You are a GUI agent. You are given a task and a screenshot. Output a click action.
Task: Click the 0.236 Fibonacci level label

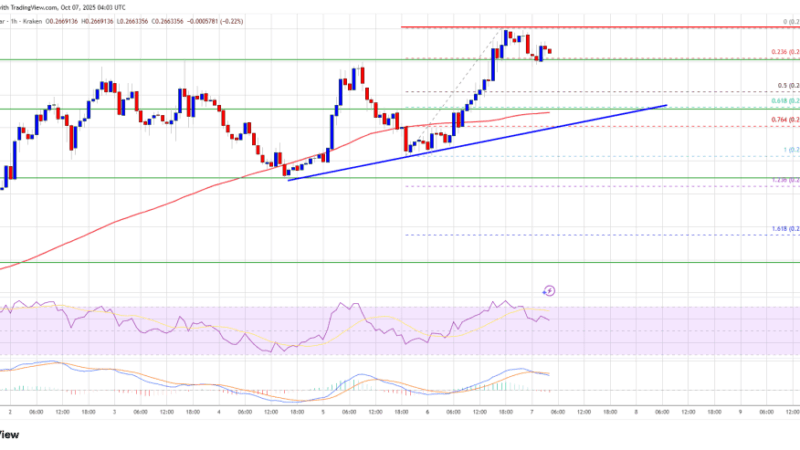783,53
